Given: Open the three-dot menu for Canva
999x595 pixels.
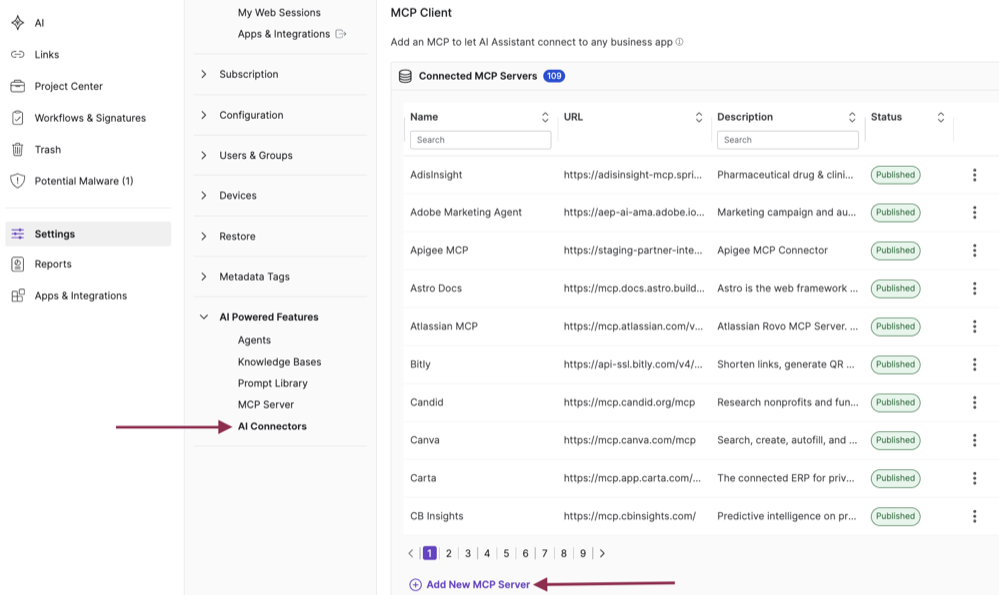Looking at the screenshot, I should pos(974,440).
